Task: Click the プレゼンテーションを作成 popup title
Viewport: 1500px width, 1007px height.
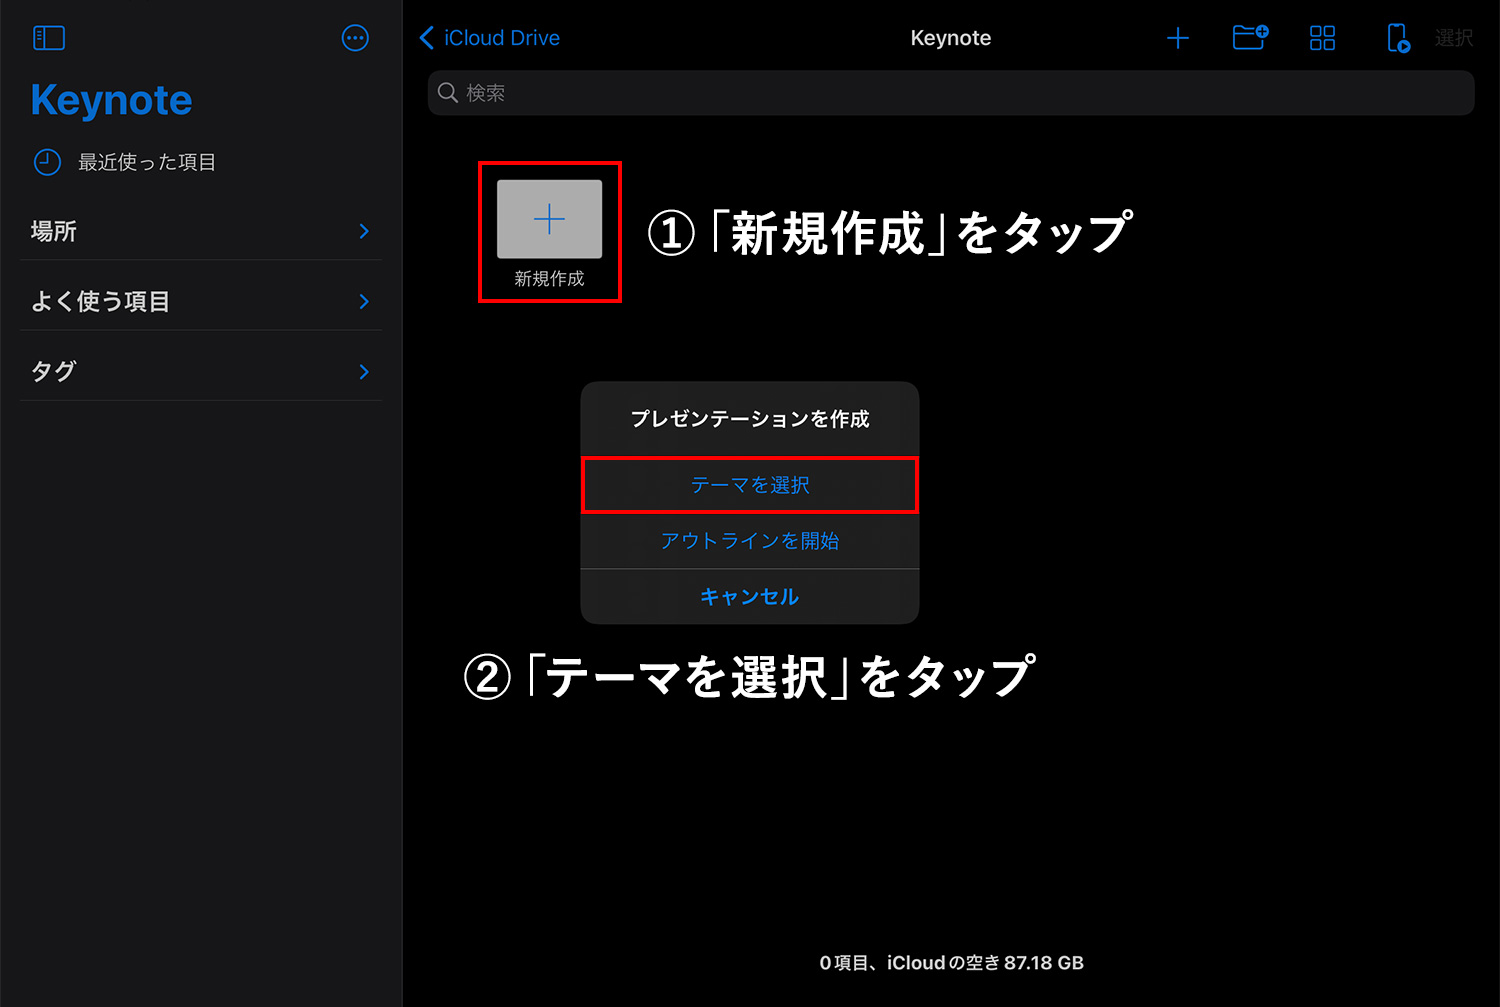Action: point(750,419)
